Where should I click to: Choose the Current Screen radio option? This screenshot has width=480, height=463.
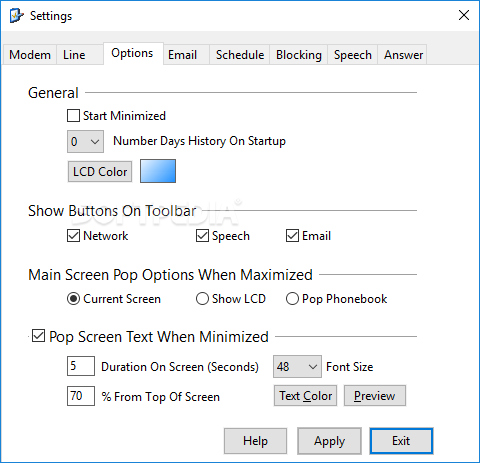(x=73, y=299)
